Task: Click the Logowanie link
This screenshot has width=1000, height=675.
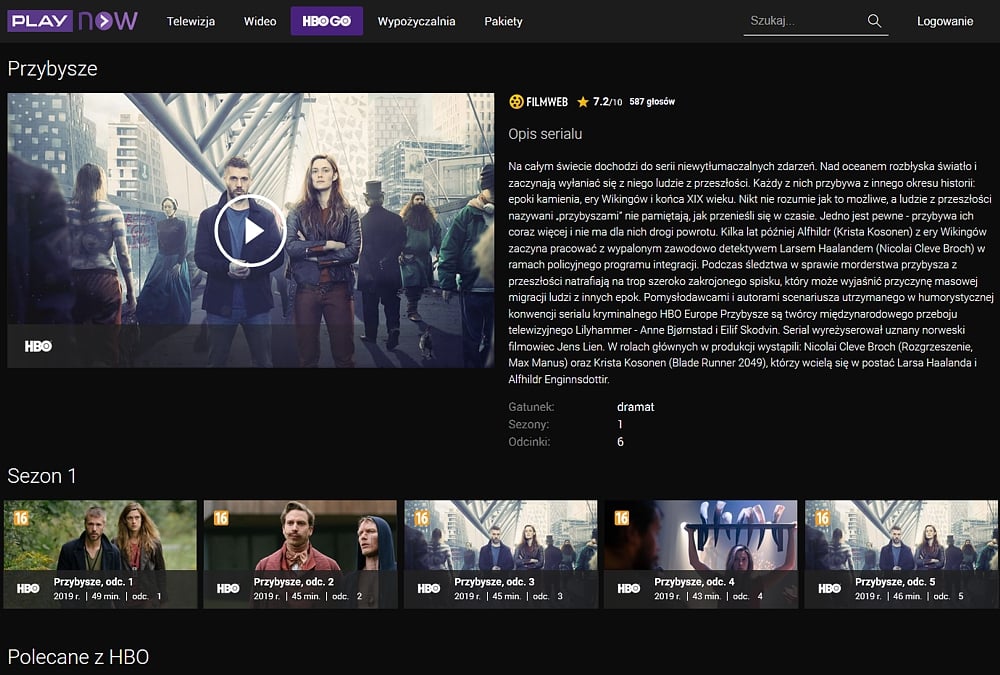Action: (945, 21)
